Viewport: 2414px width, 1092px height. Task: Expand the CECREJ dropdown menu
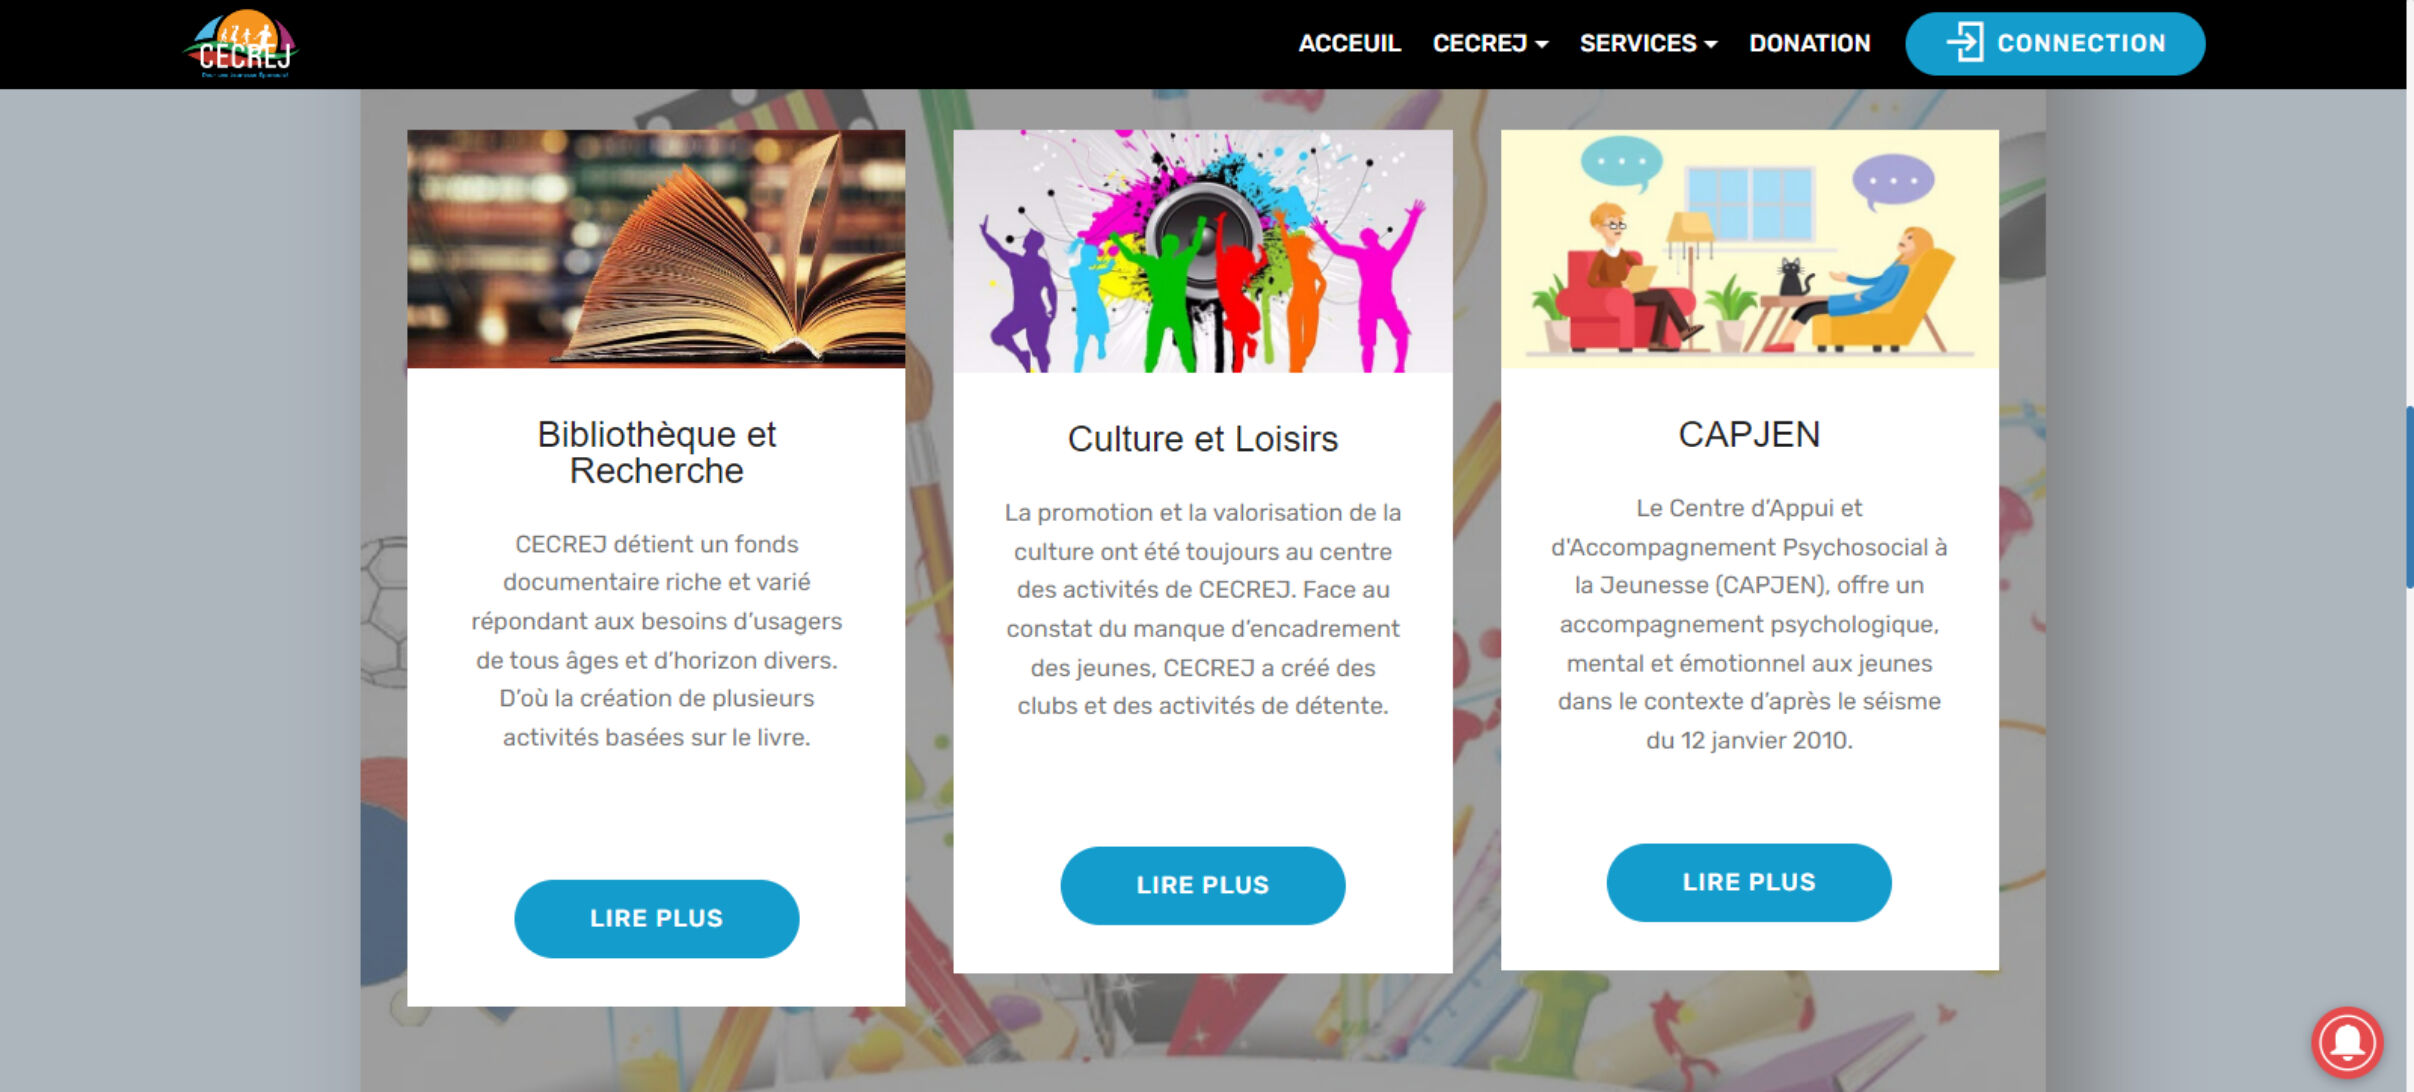point(1490,43)
